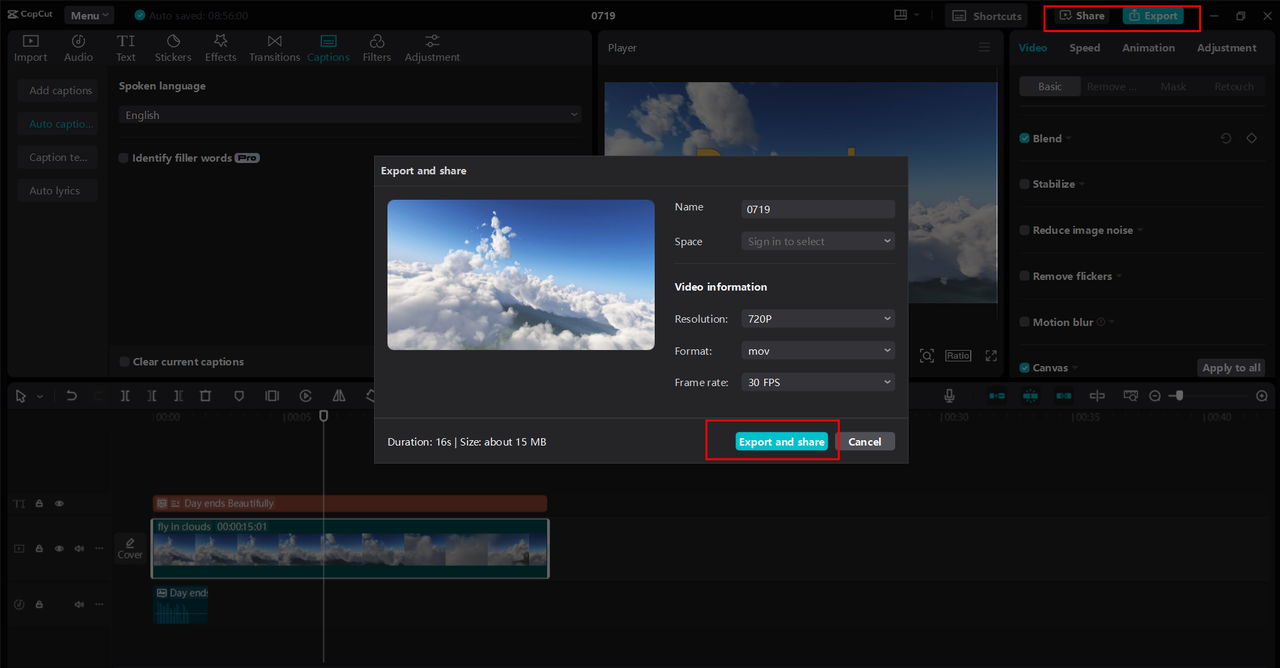Switch to the Speed tab
This screenshot has height=668, width=1280.
(1084, 48)
